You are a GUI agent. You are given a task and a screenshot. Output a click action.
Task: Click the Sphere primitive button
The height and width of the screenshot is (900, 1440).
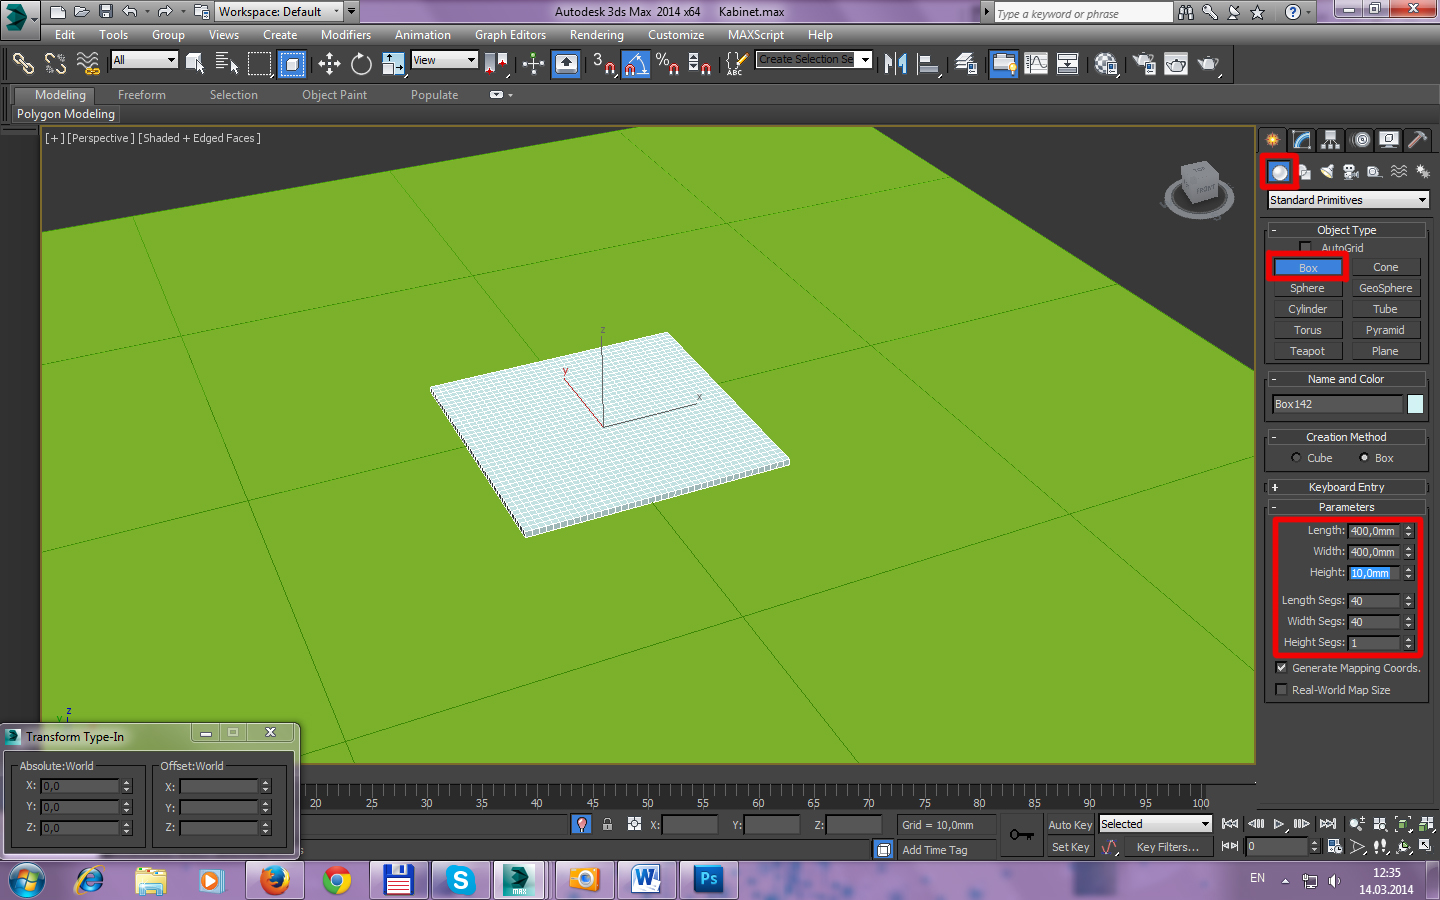(1307, 288)
